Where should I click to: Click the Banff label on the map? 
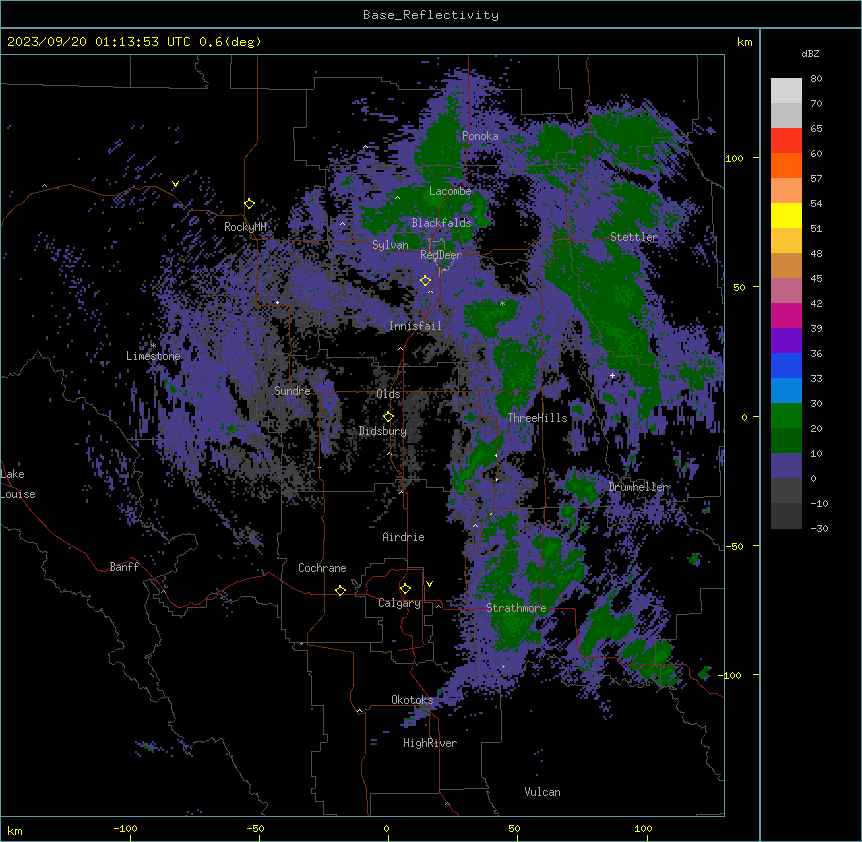tap(124, 567)
